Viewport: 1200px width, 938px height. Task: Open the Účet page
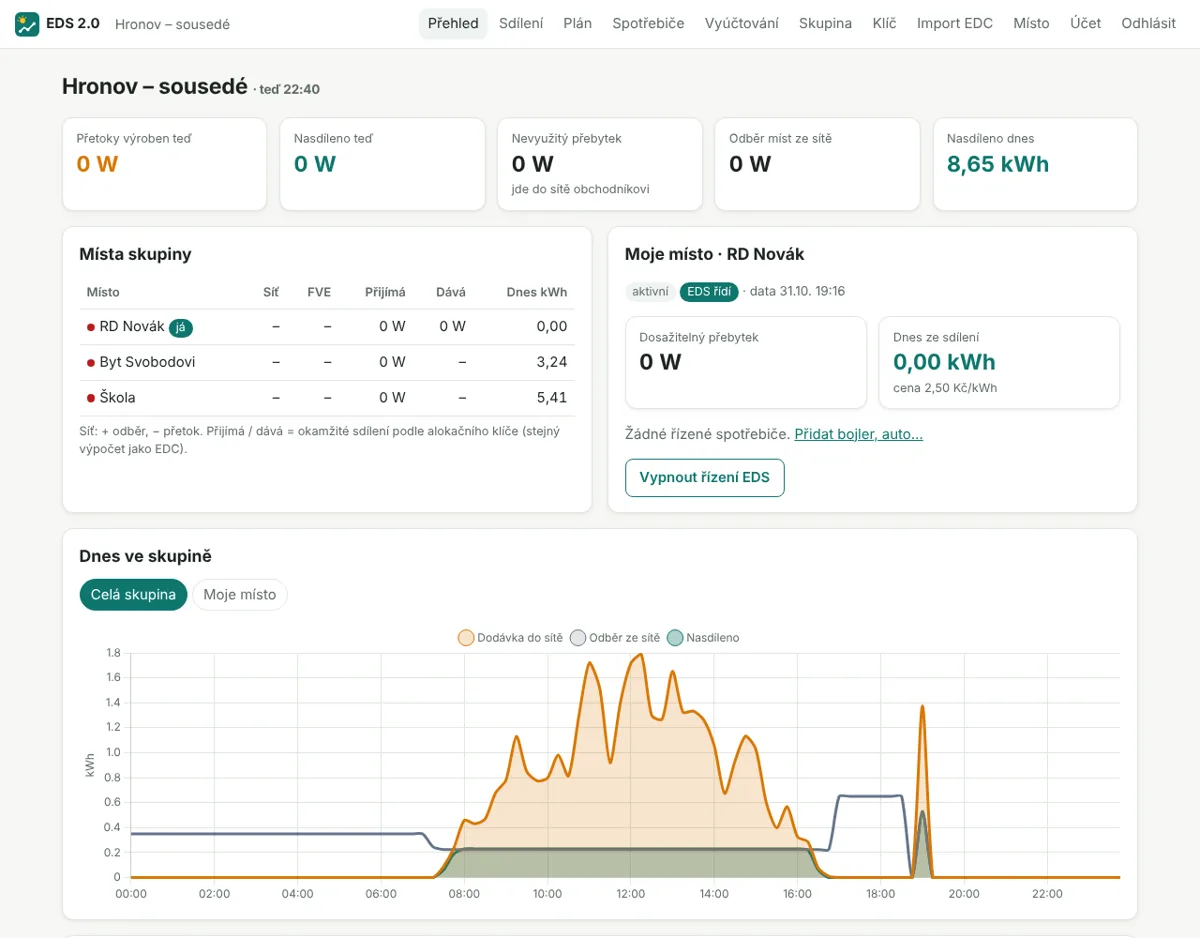click(x=1085, y=23)
